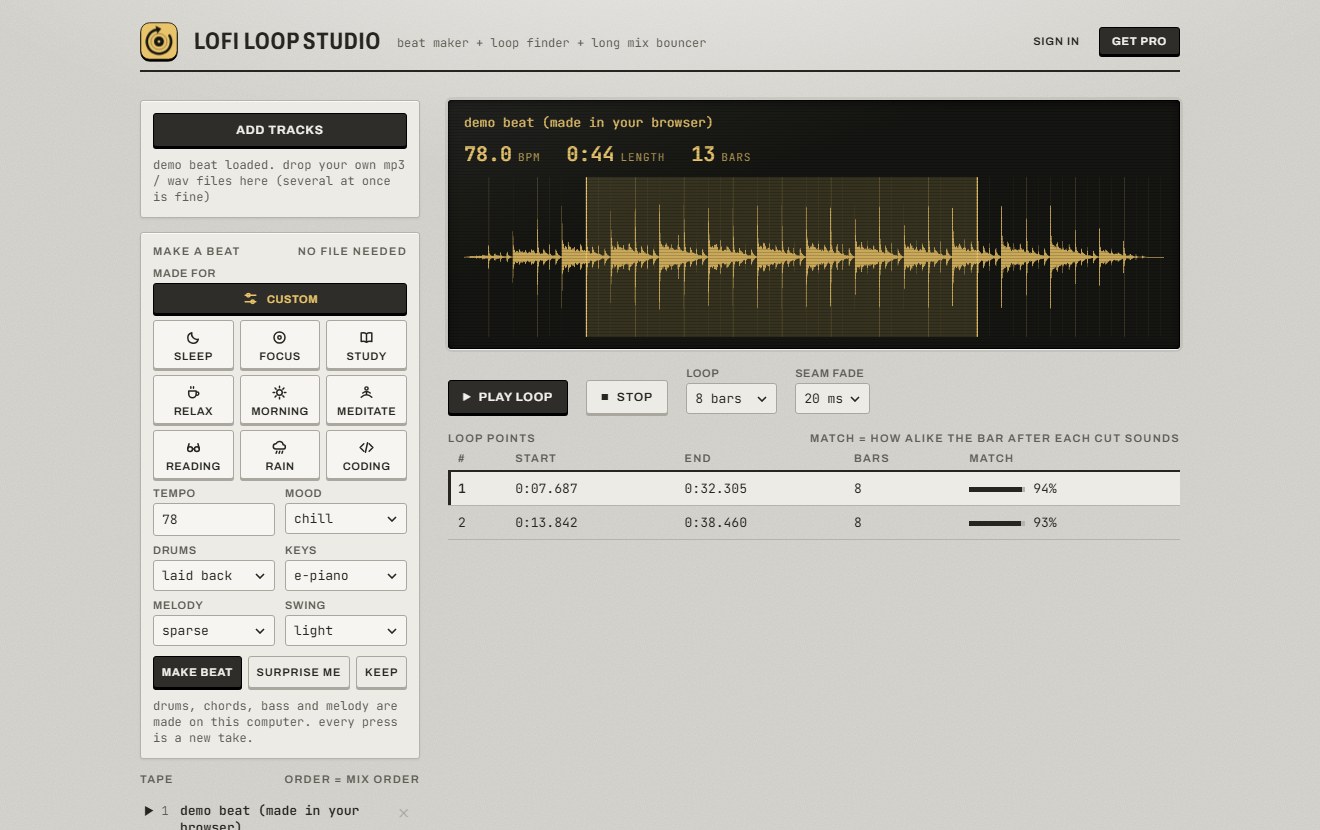Open the Loop length dropdown showing 8 bars

[x=731, y=398]
